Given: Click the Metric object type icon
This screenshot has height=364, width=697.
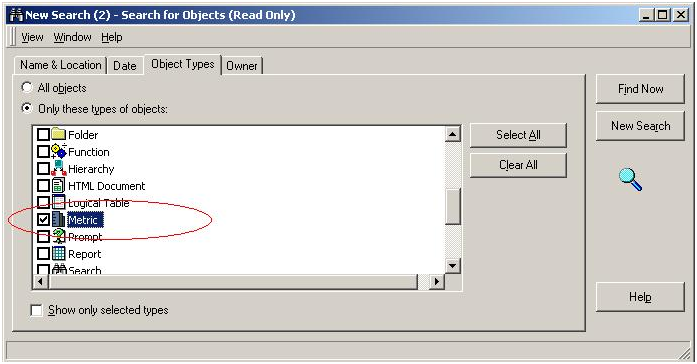Looking at the screenshot, I should pos(58,219).
